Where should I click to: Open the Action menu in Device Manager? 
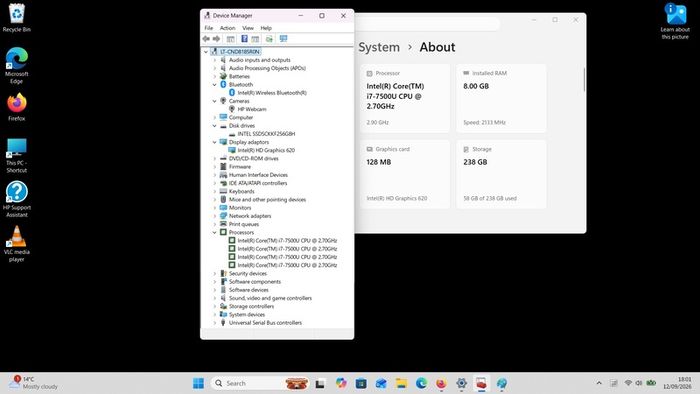tap(227, 28)
